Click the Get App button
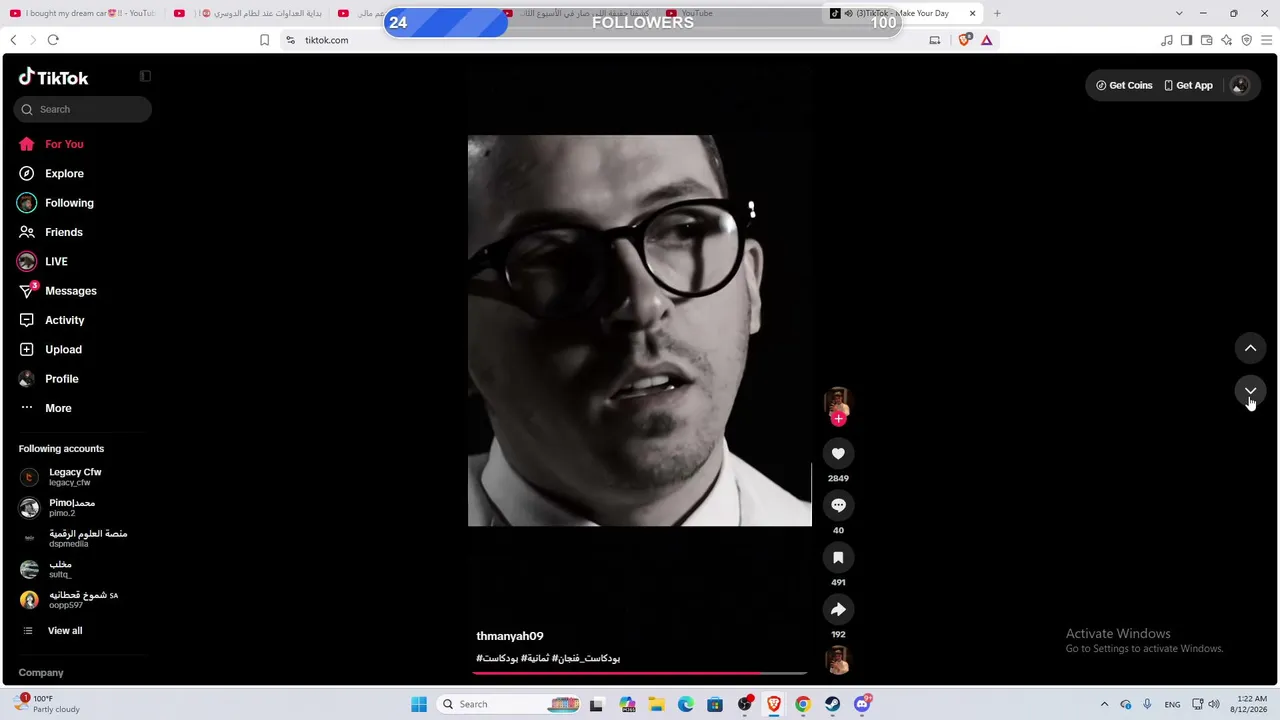 (x=1188, y=85)
